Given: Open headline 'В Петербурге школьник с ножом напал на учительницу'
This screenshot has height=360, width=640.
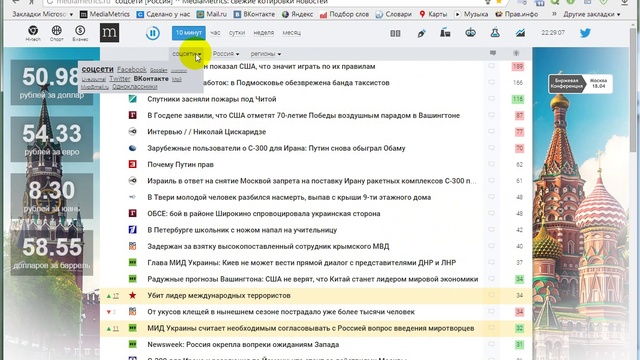Looking at the screenshot, I should 242,230.
